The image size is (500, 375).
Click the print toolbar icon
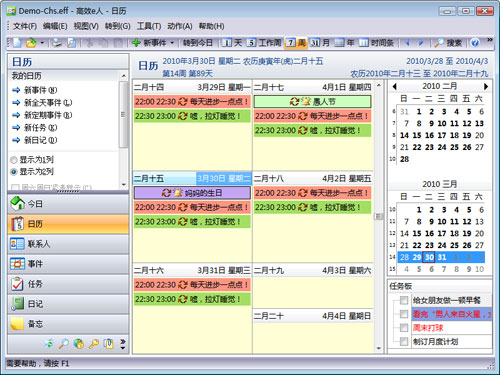(57, 42)
